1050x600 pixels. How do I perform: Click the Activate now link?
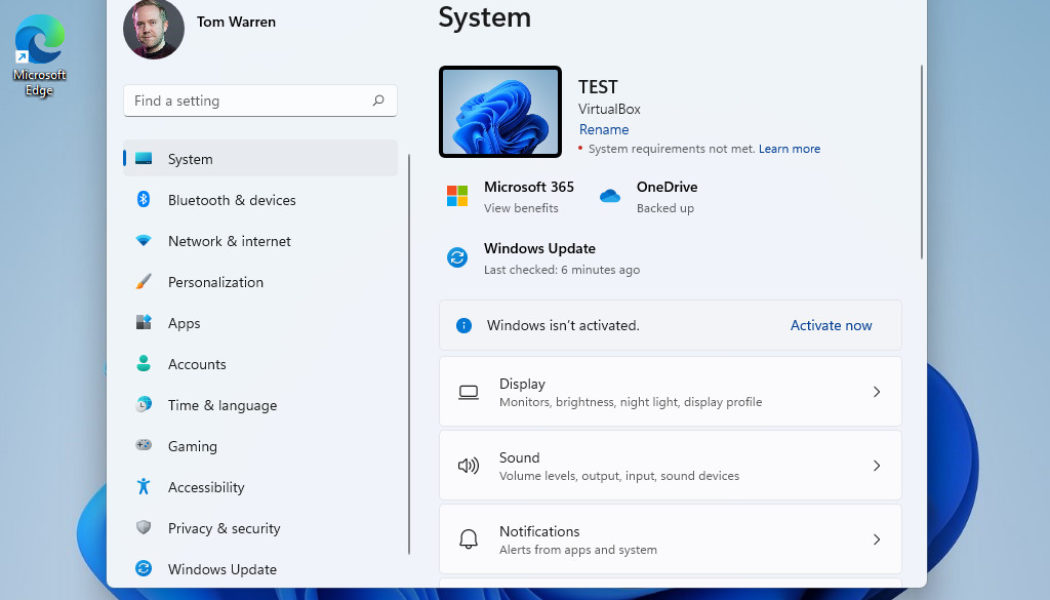(x=831, y=325)
